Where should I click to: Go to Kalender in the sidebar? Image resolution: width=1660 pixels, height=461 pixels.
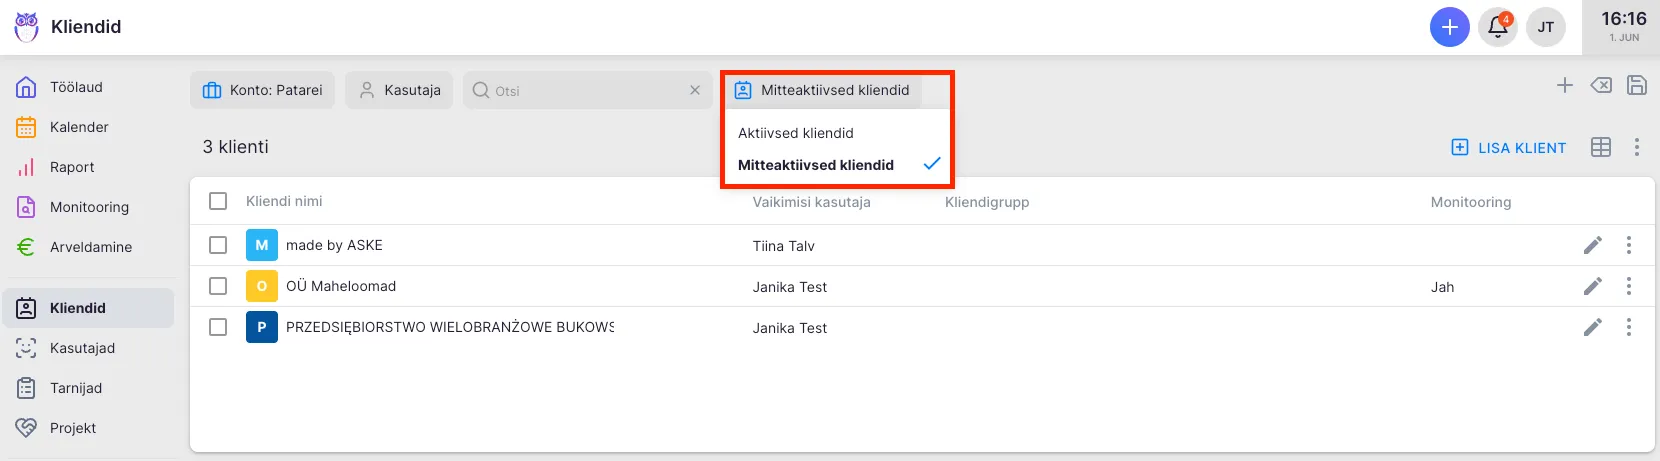coord(79,127)
